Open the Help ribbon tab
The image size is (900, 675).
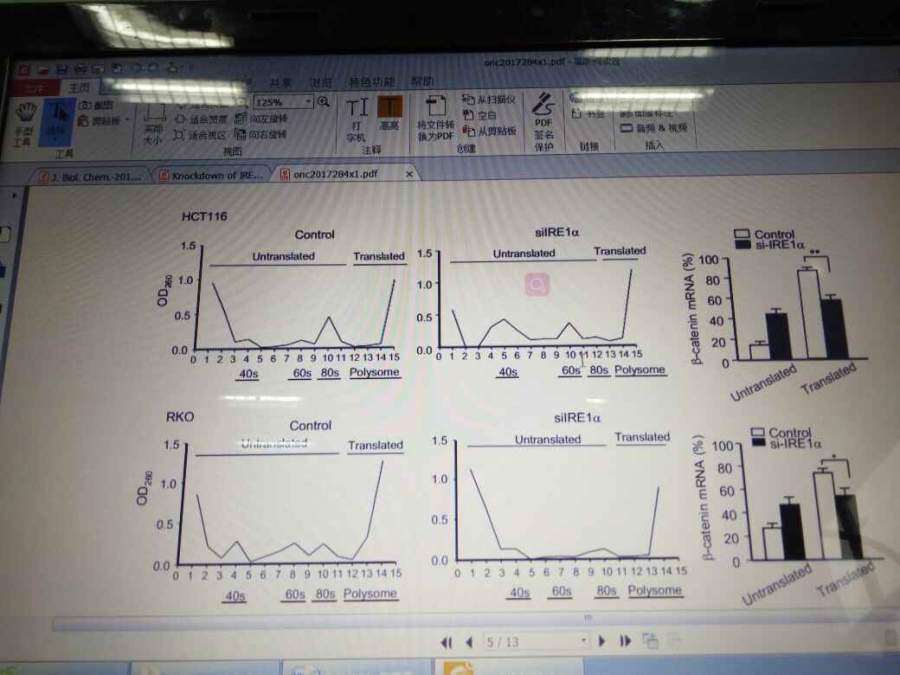(x=422, y=81)
